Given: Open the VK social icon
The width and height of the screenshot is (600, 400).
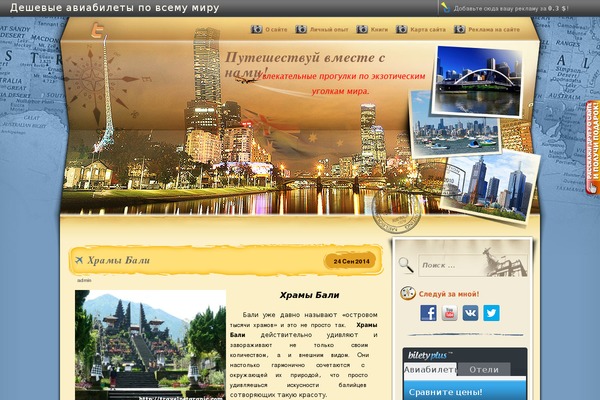Looking at the screenshot, I should pos(470,313).
